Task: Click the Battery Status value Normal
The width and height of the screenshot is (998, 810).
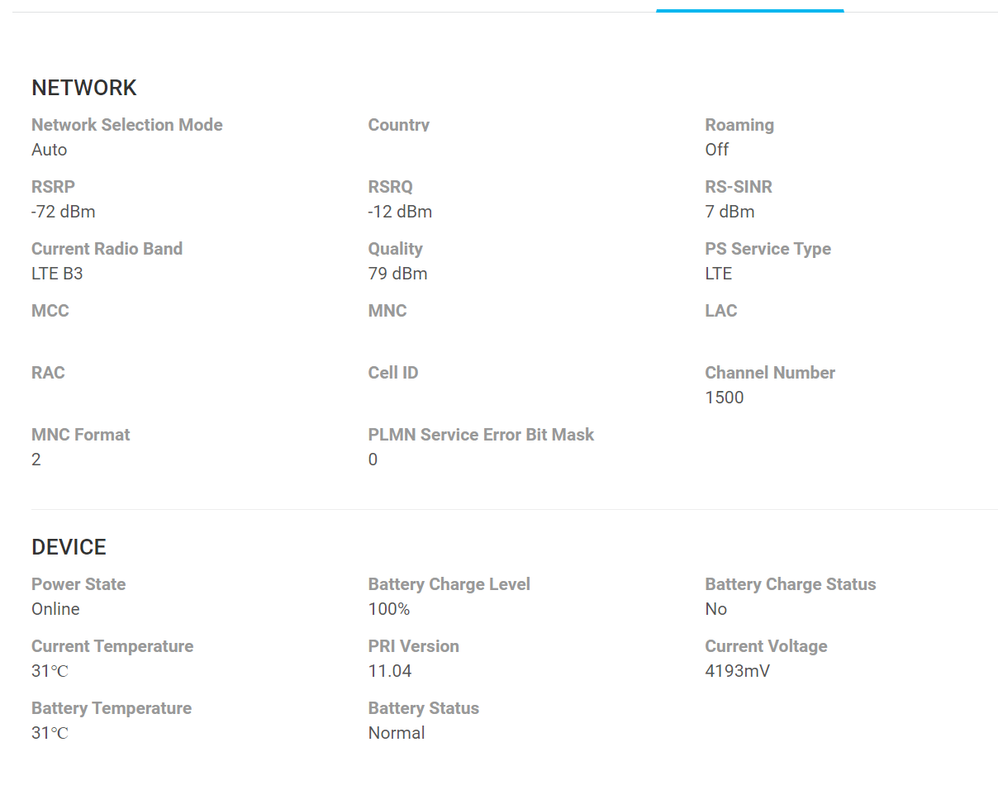Action: pyautogui.click(x=396, y=734)
